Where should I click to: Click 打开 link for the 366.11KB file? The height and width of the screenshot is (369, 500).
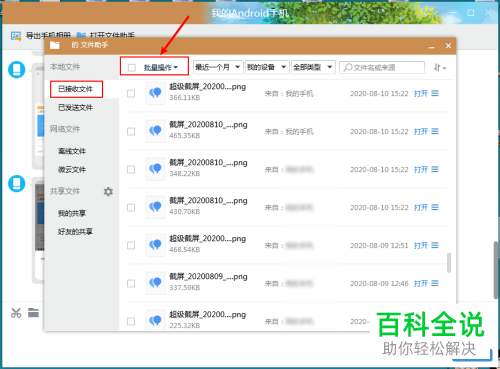(421, 94)
